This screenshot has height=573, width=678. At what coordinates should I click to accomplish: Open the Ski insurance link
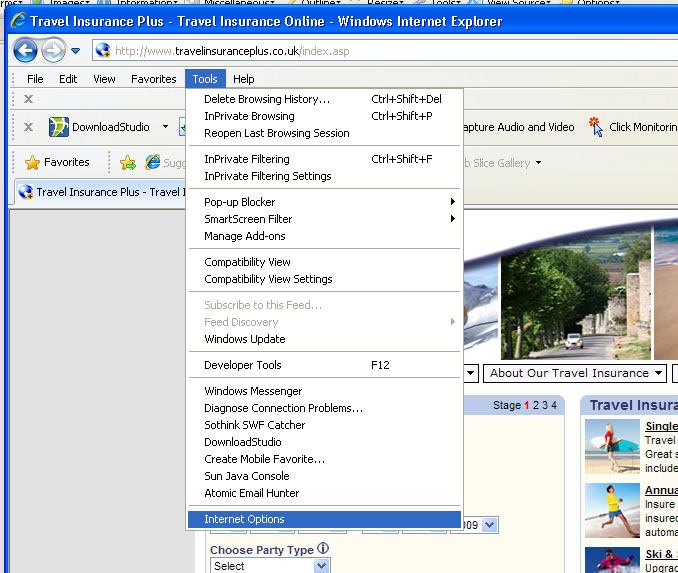pos(662,554)
